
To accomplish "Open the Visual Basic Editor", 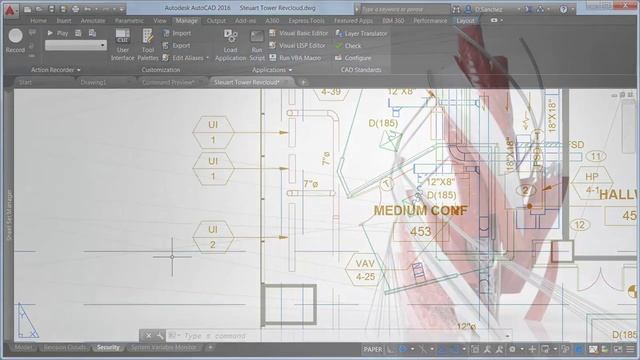I will (x=298, y=33).
